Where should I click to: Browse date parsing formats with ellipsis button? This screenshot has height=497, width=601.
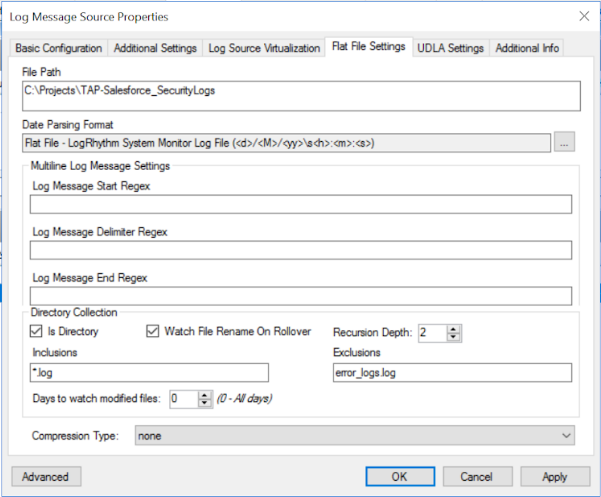[566, 142]
